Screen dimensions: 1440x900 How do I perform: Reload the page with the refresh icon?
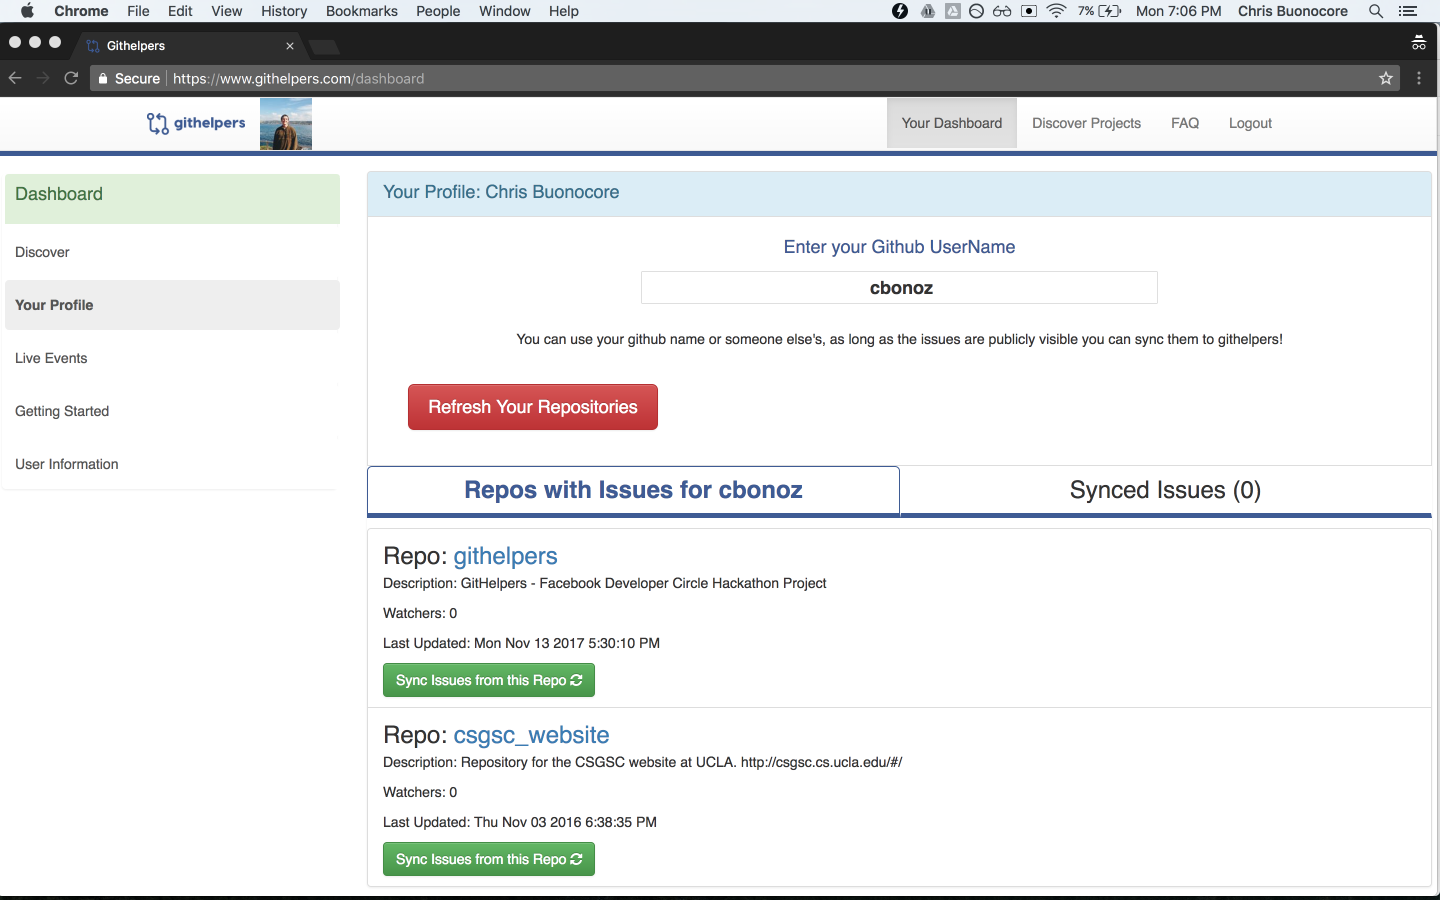(x=71, y=78)
